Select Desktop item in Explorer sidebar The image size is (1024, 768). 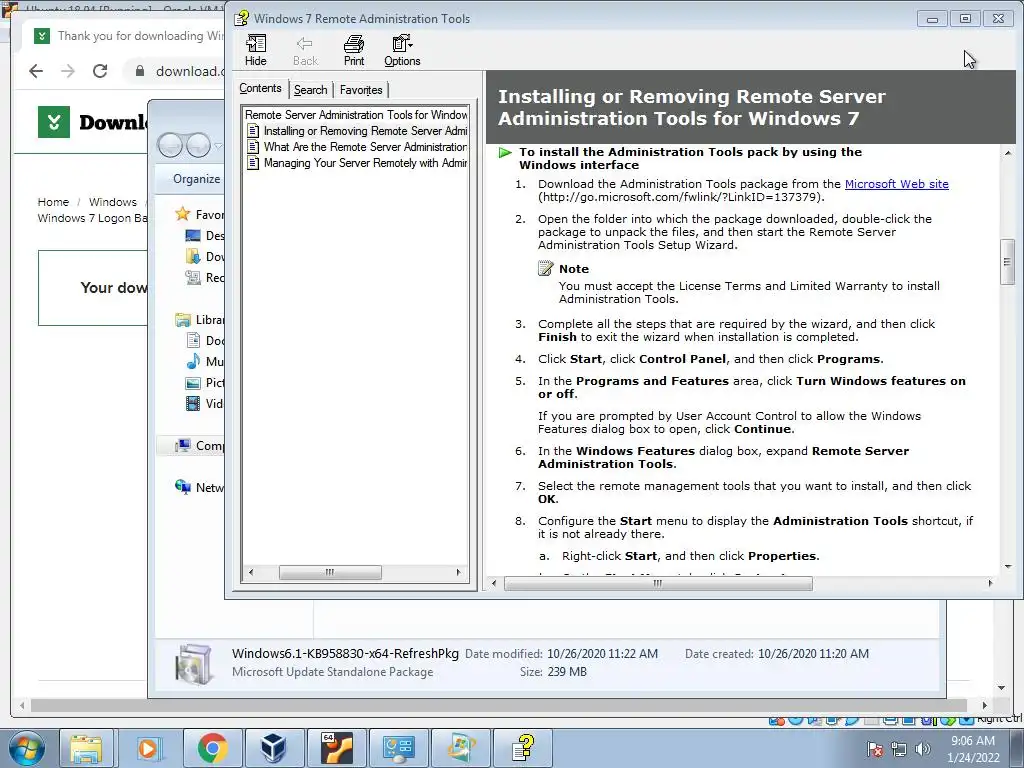(206, 236)
